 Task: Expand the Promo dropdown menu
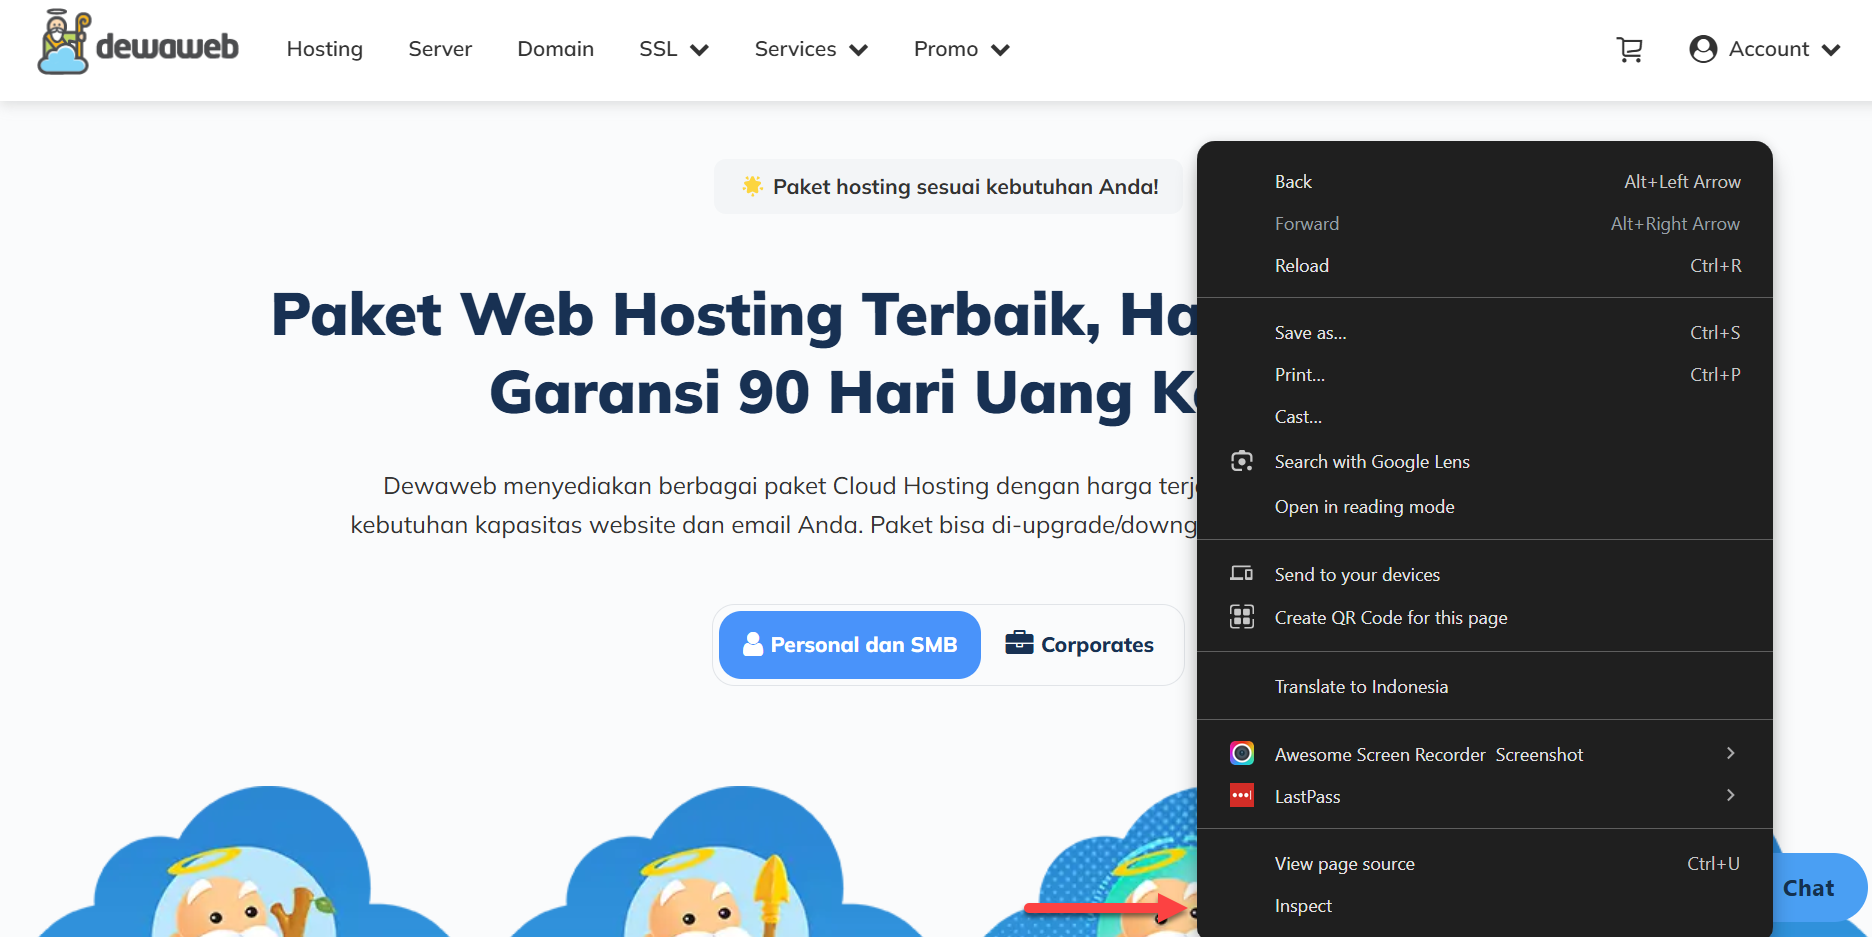coord(962,49)
